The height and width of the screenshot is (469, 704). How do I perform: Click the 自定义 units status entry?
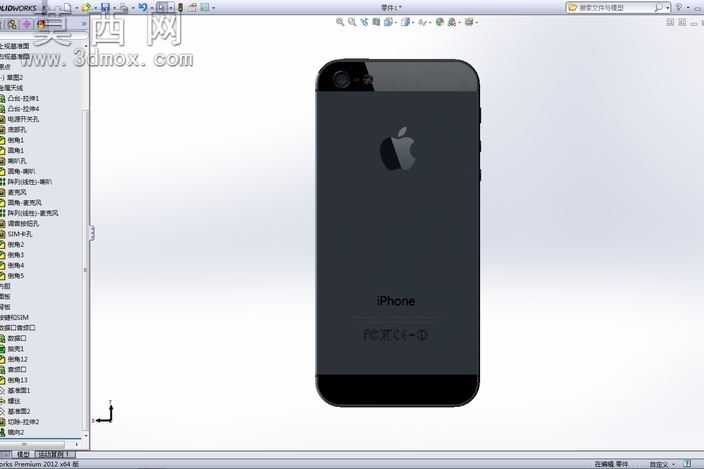click(658, 464)
